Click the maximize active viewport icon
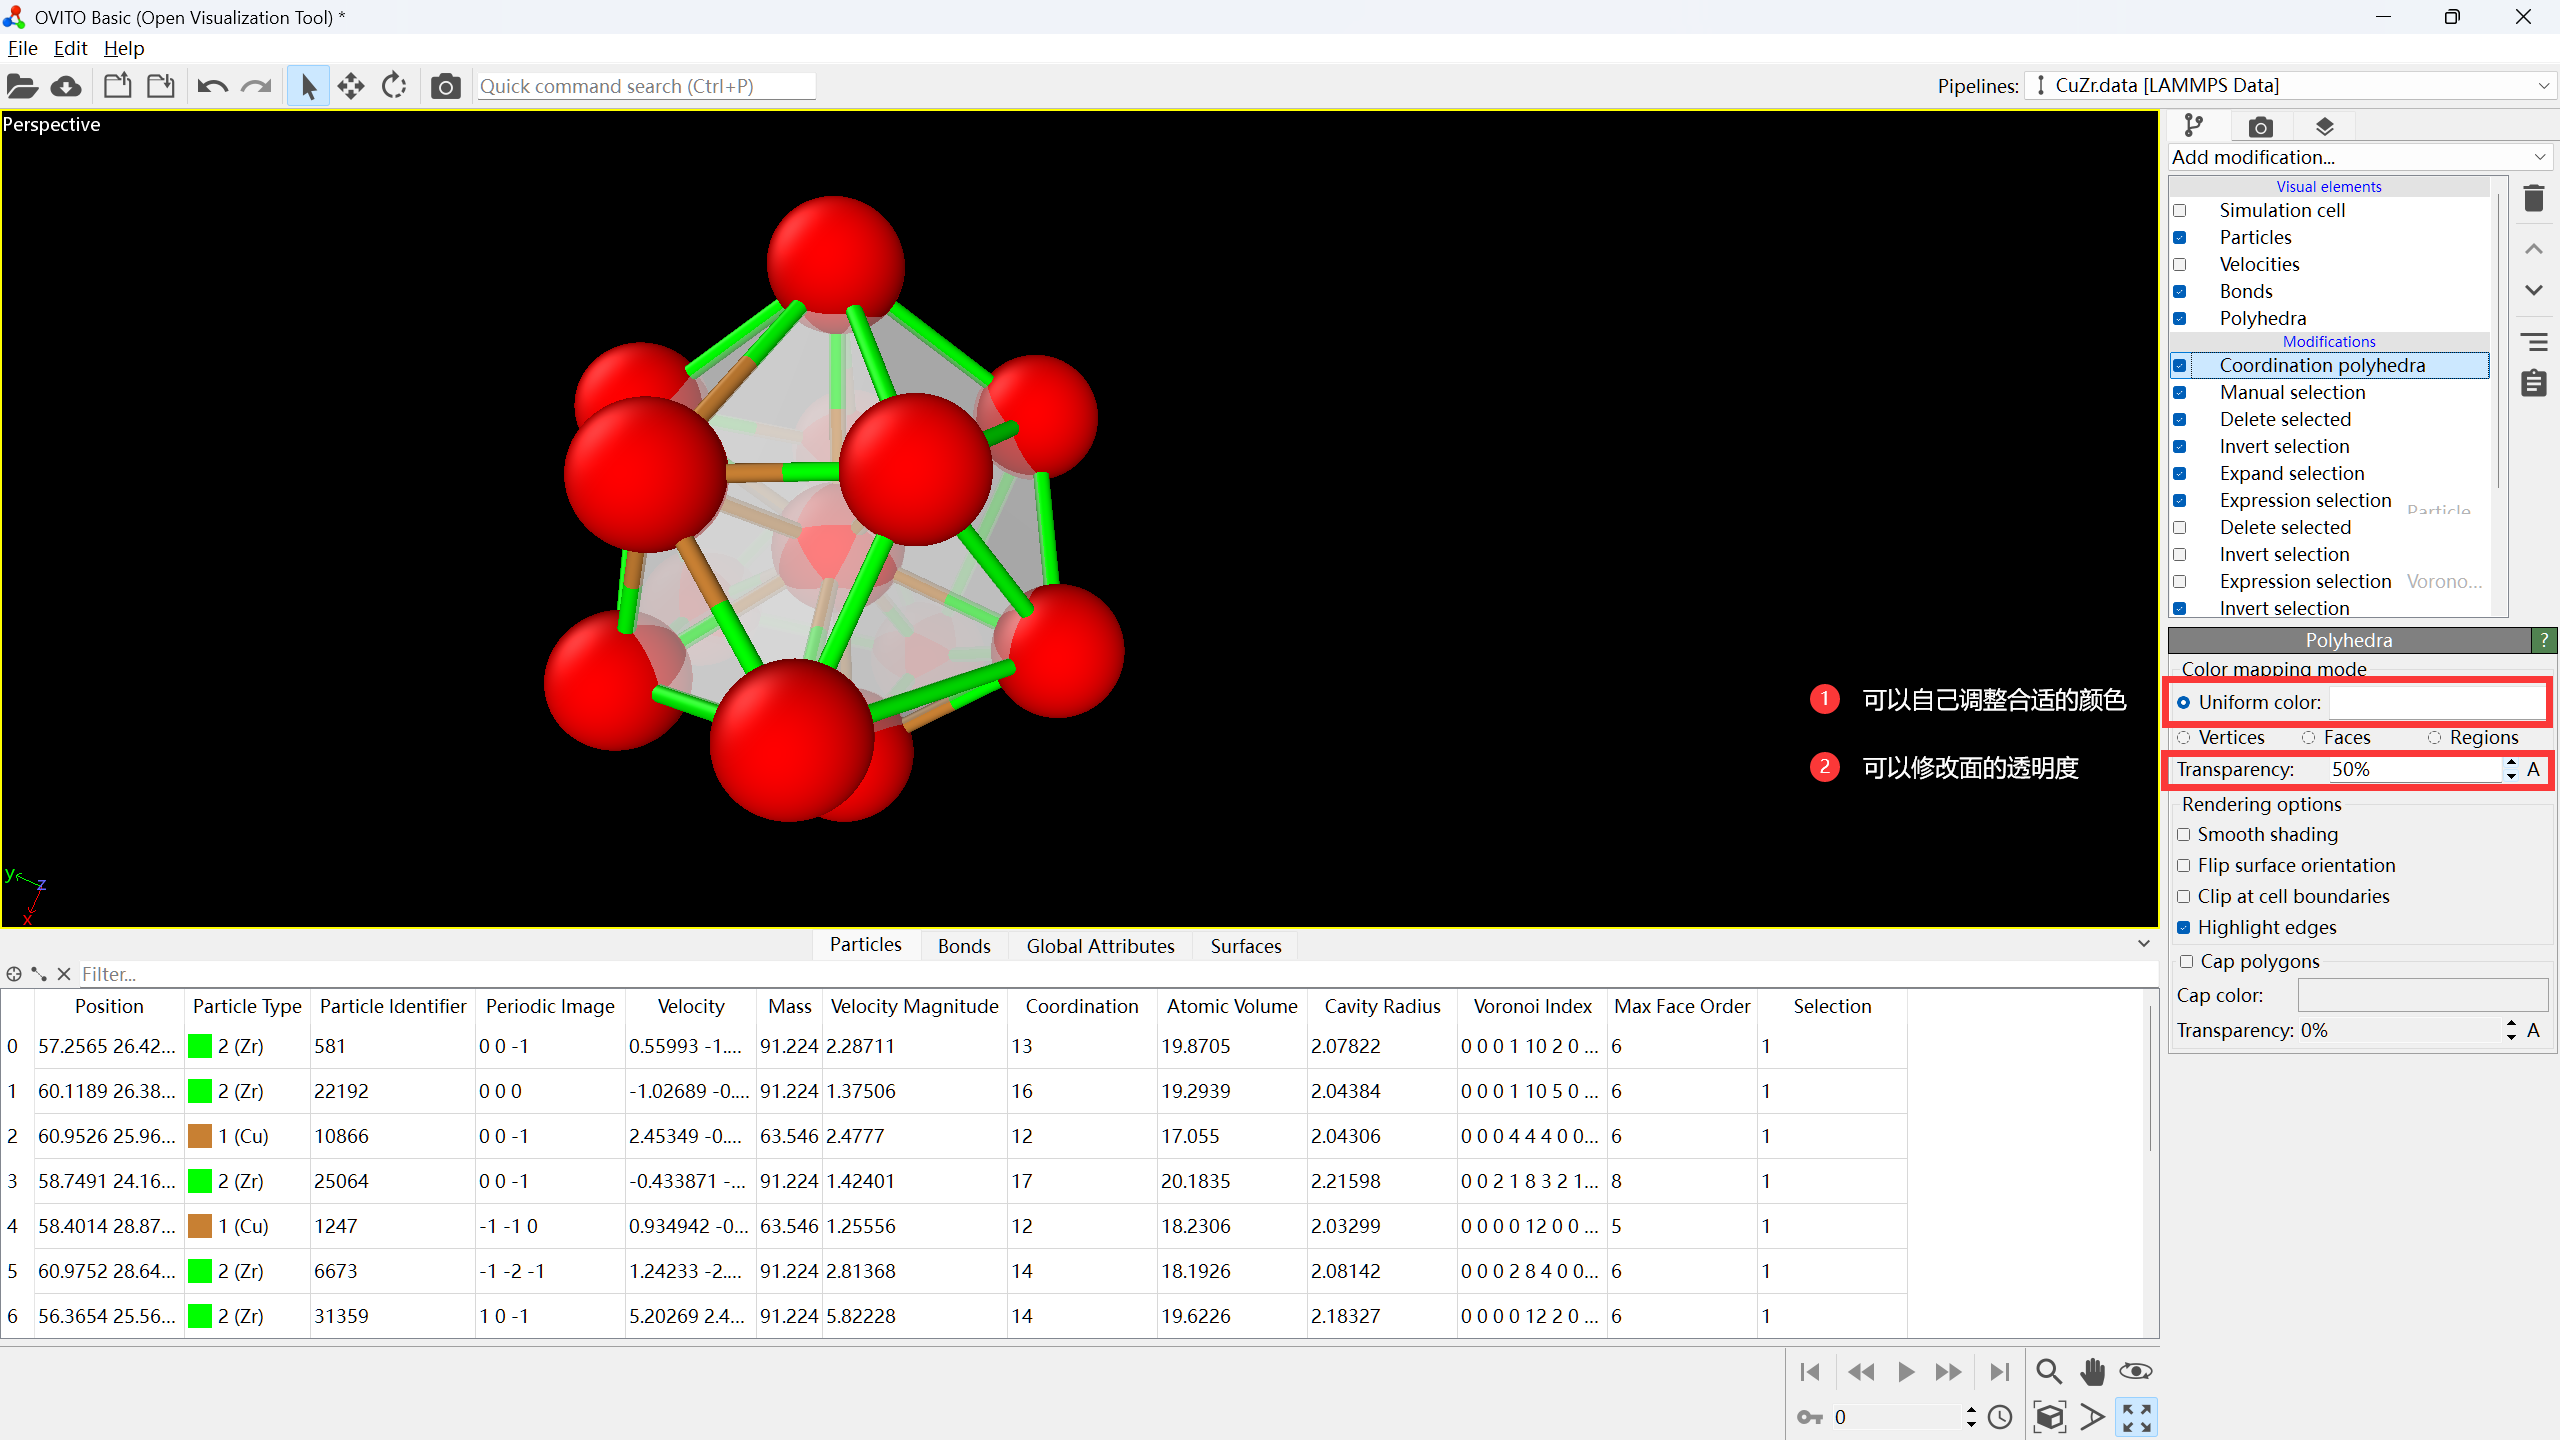This screenshot has width=2560, height=1440. [2136, 1417]
